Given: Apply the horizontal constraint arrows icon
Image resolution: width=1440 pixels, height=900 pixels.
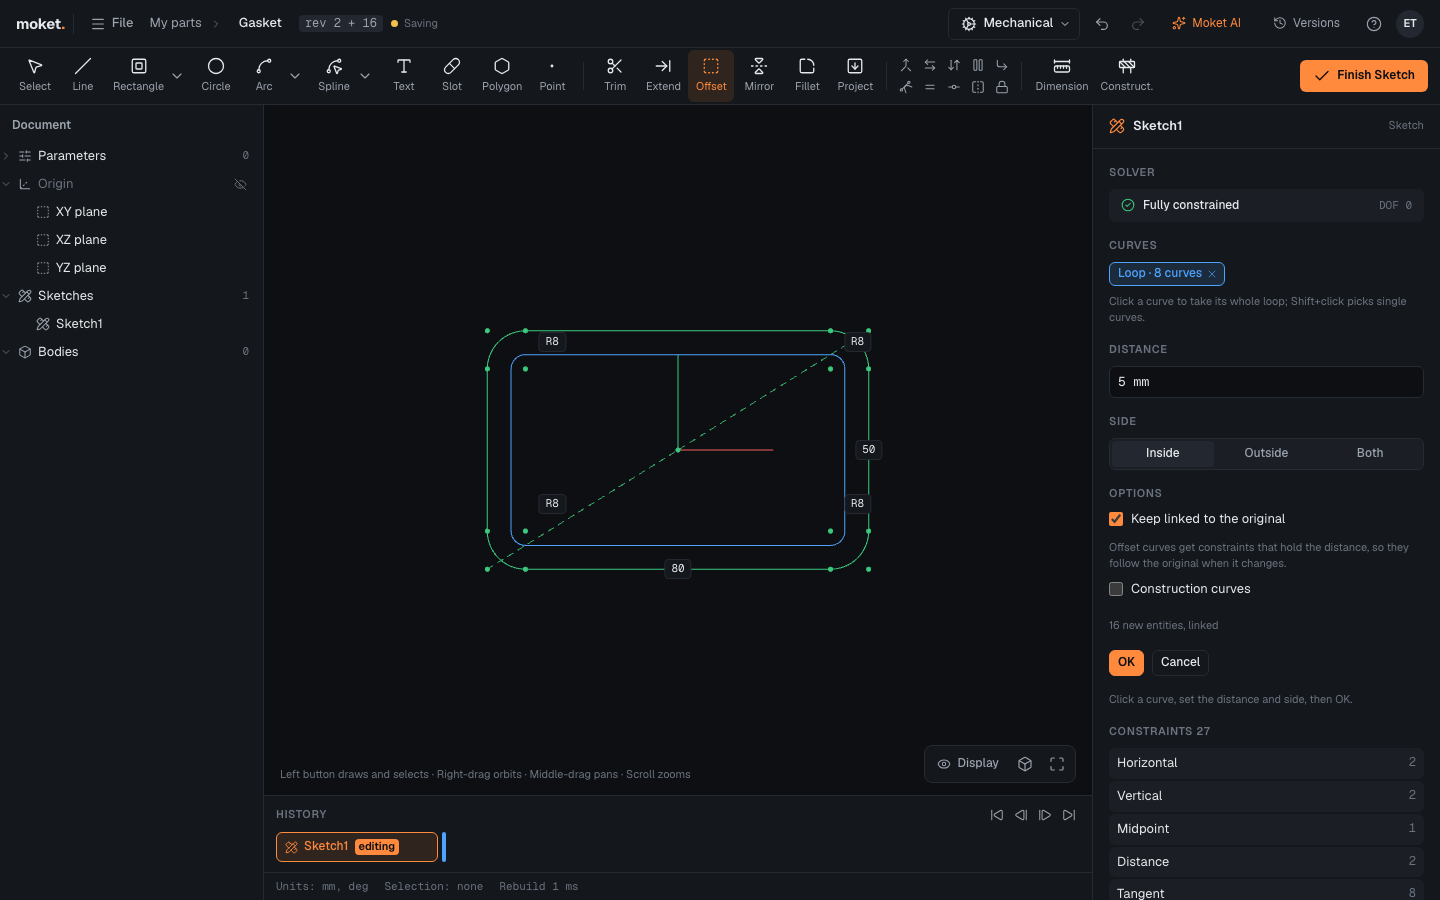Looking at the screenshot, I should (930, 65).
